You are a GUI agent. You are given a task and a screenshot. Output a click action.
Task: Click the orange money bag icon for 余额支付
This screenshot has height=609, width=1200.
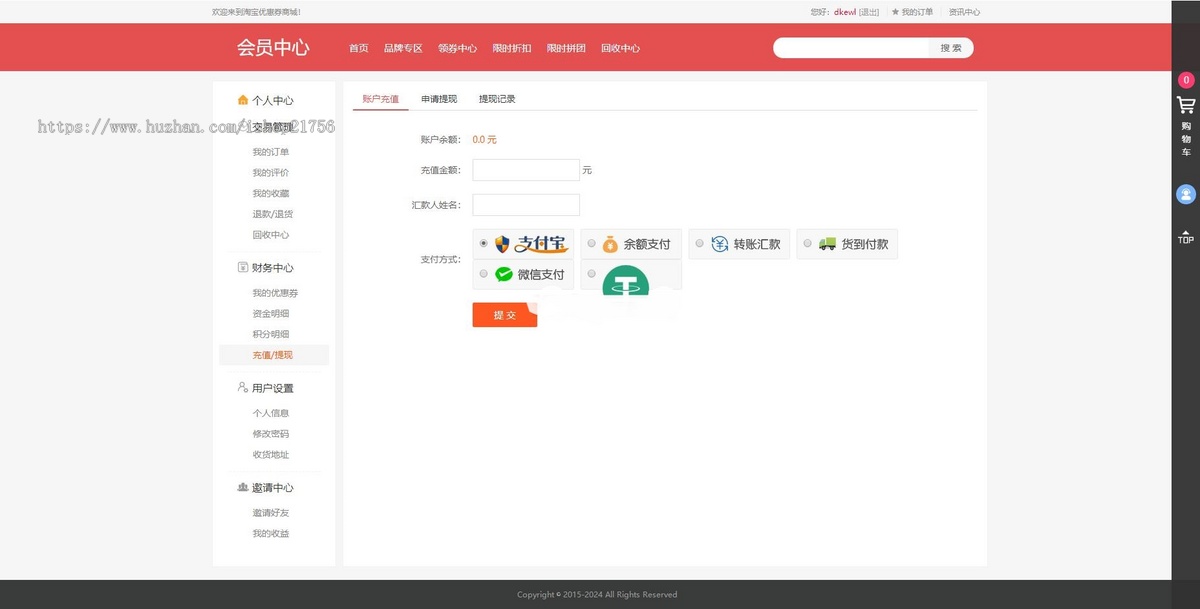pos(610,244)
